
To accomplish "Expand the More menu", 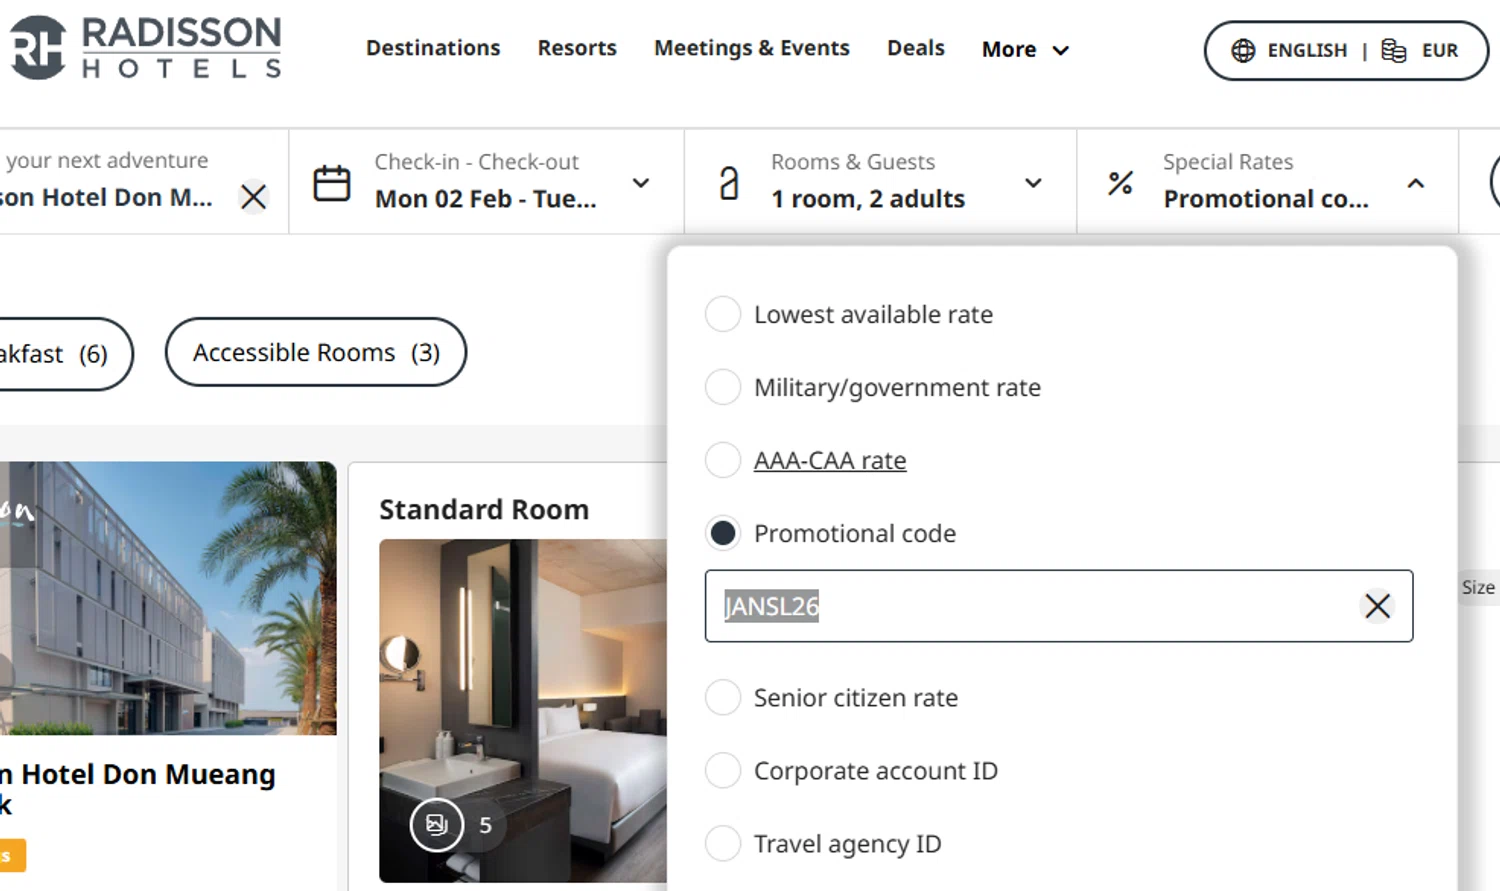I will click(1025, 49).
